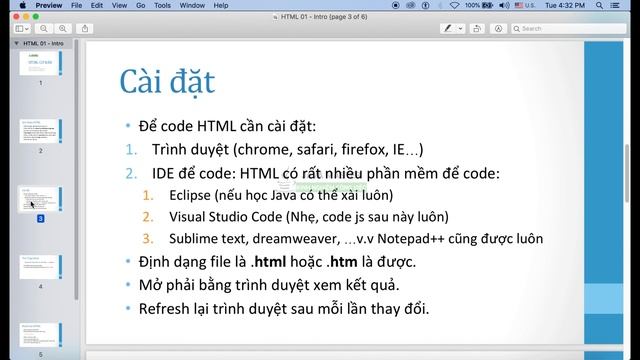Open the Help menu
Viewport: 640px width, 360px height.
220,5
